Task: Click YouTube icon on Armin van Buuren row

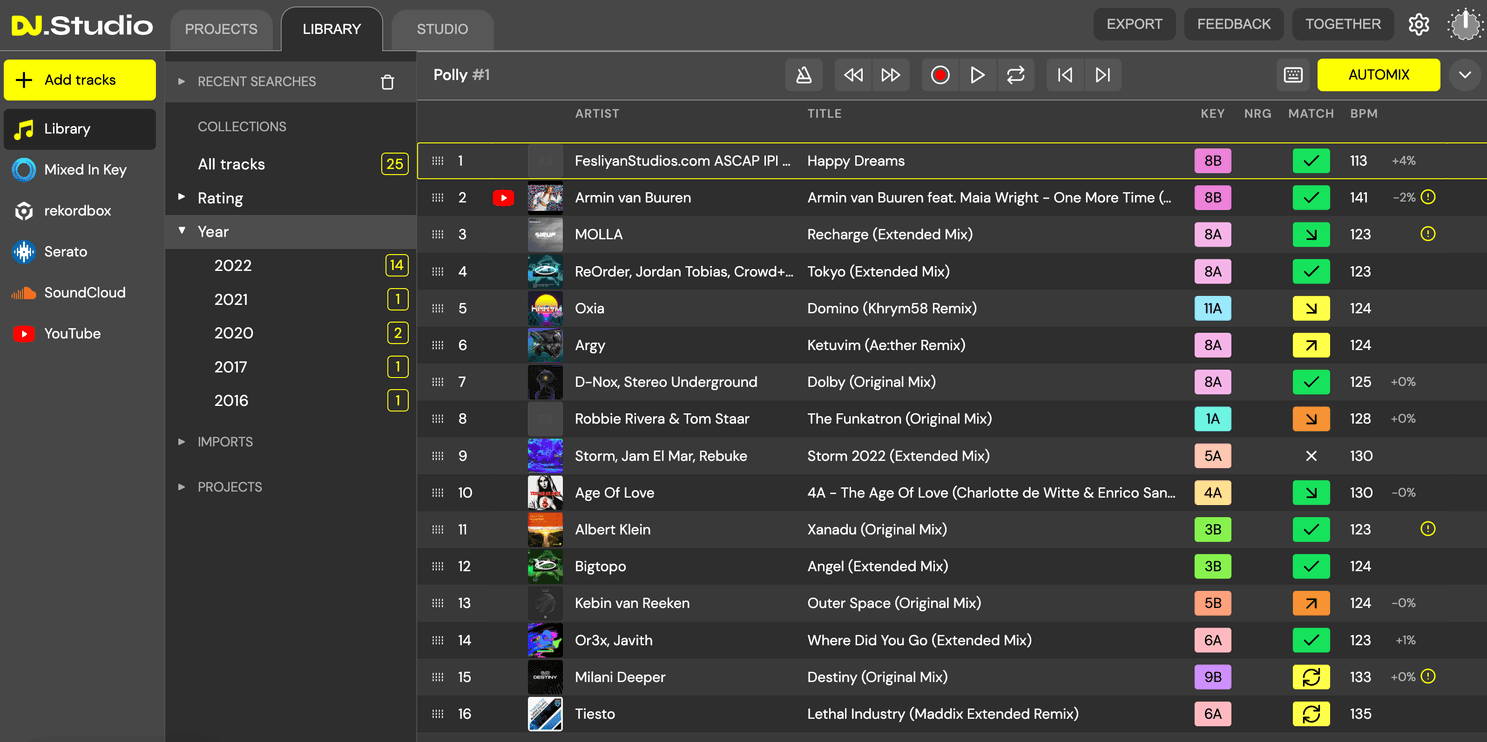Action: [503, 198]
